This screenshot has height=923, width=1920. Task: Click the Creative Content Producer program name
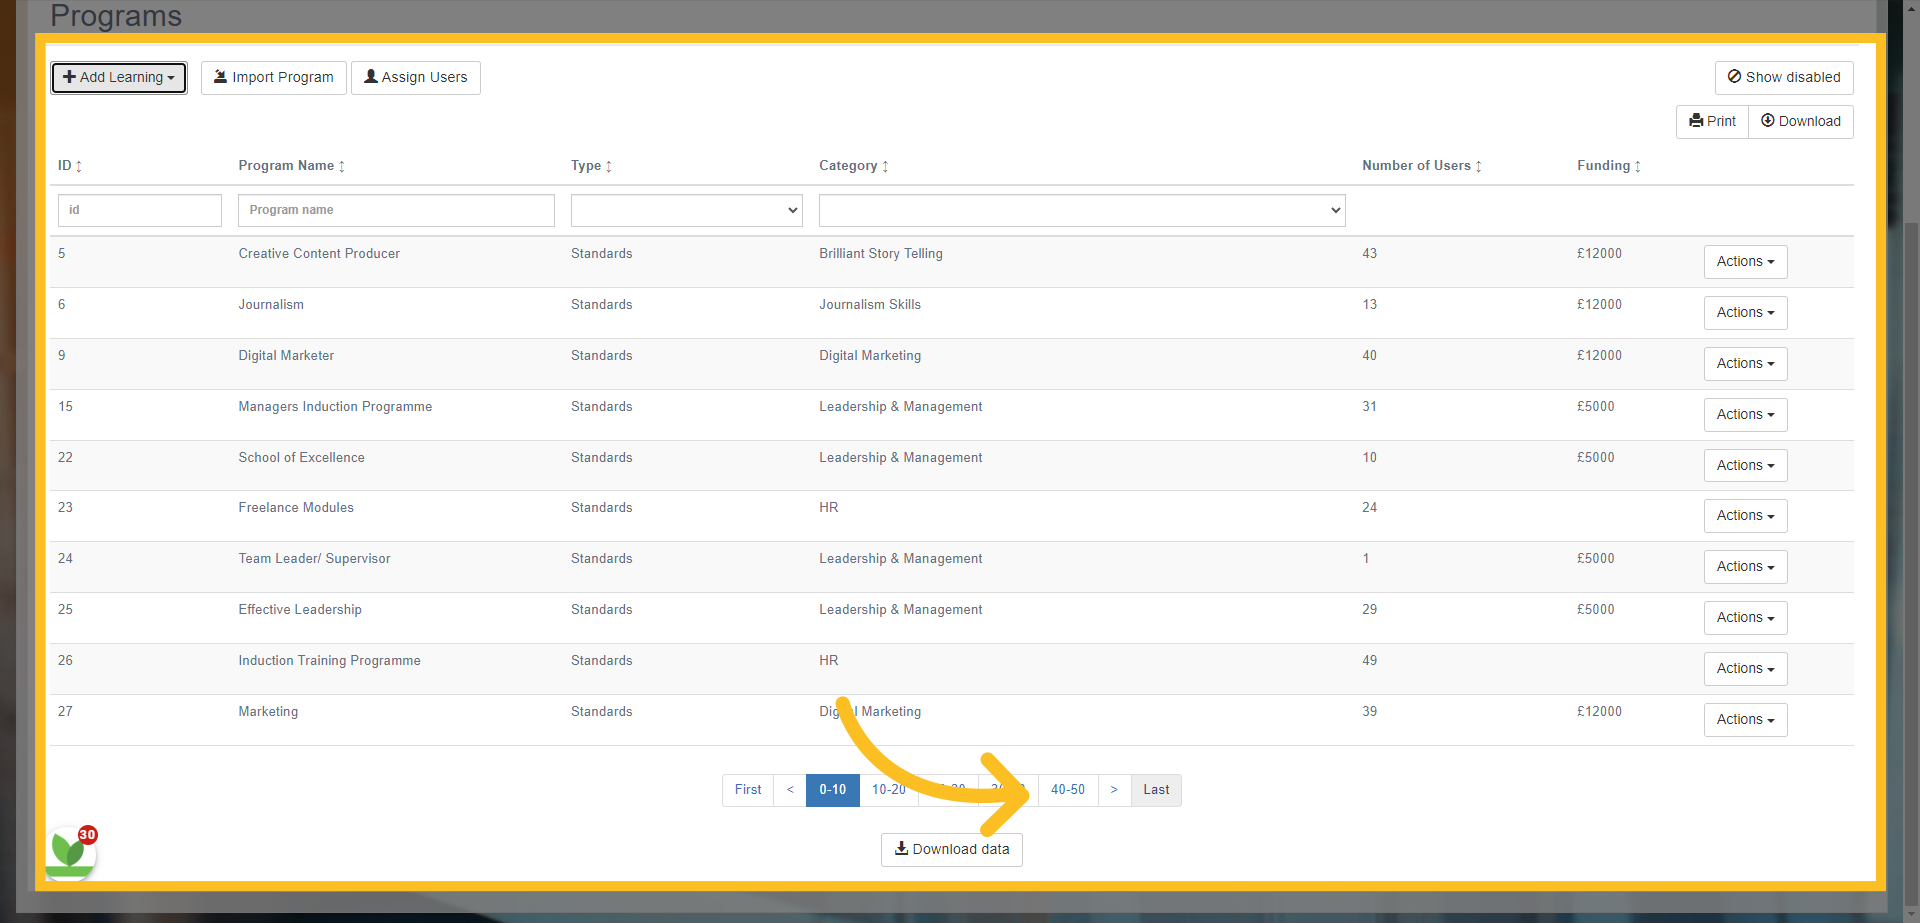(x=319, y=254)
